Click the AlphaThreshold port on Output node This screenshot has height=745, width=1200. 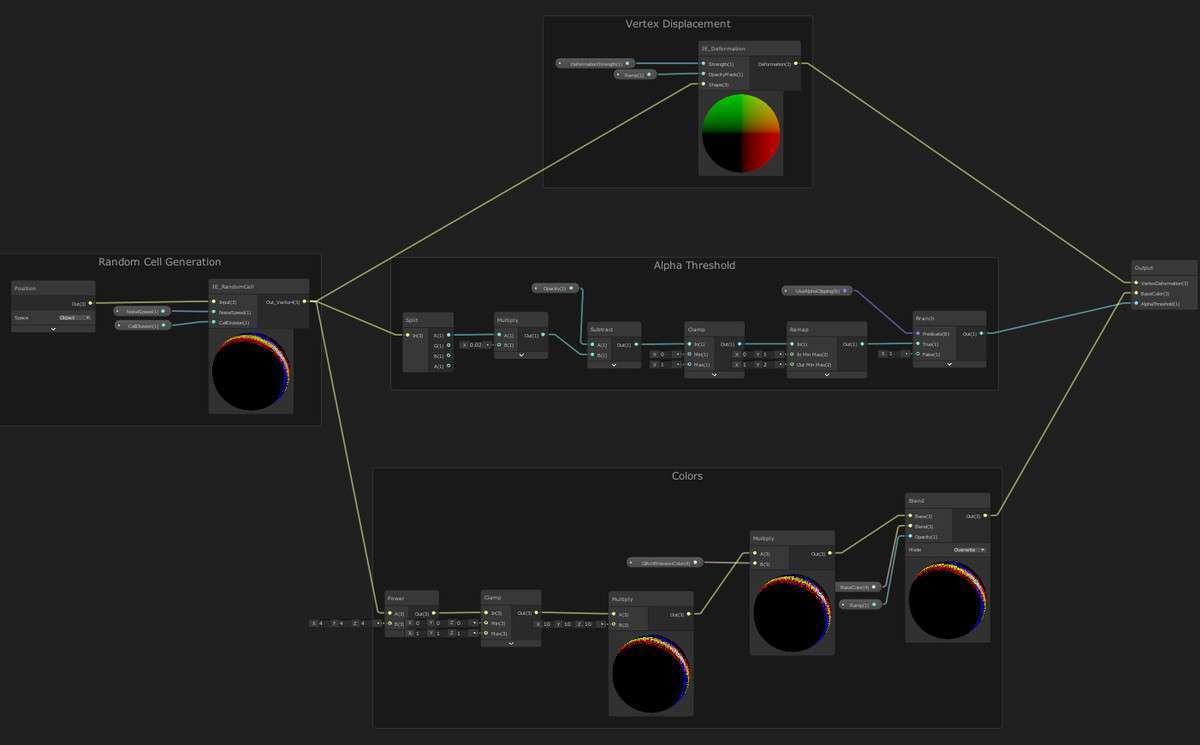1136,303
